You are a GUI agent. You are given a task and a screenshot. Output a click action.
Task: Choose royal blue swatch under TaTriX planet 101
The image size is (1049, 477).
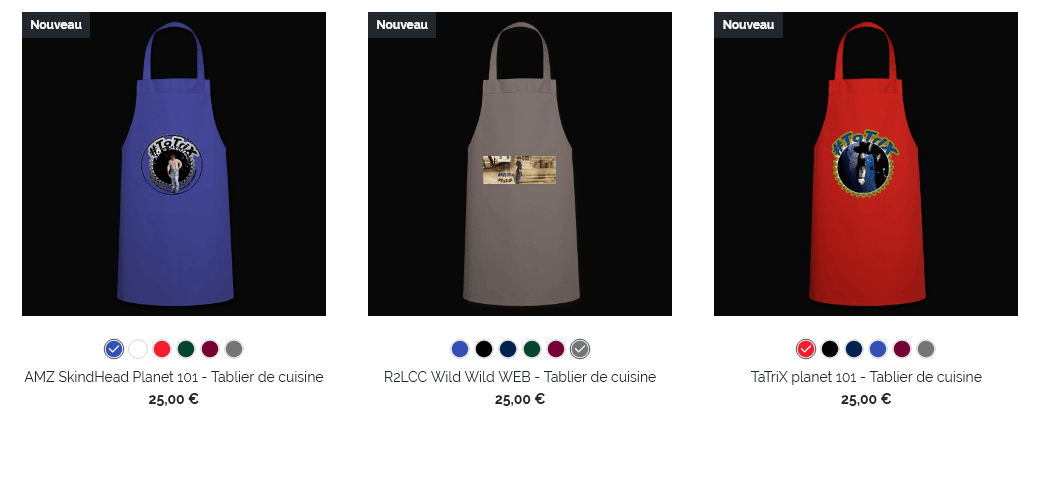pyautogui.click(x=878, y=349)
